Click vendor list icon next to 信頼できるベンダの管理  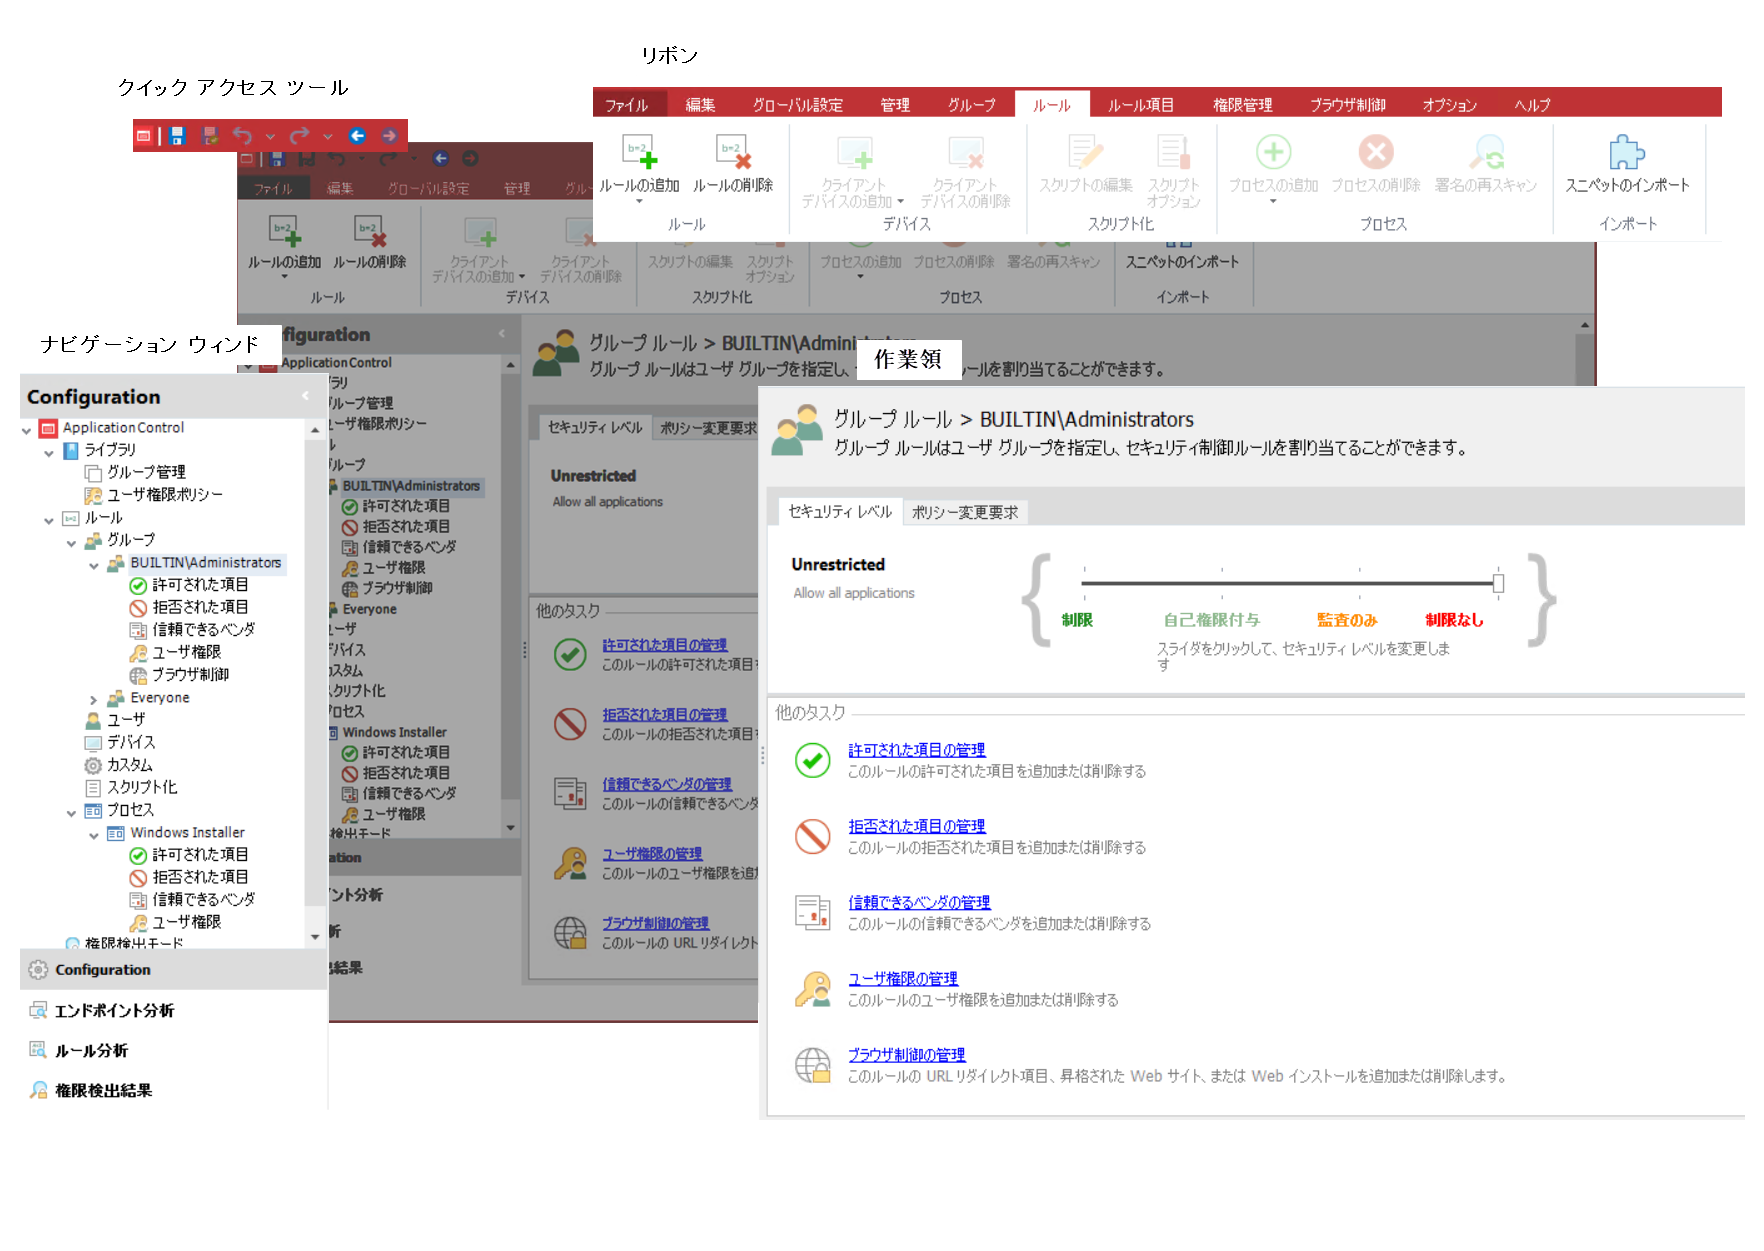pos(813,912)
